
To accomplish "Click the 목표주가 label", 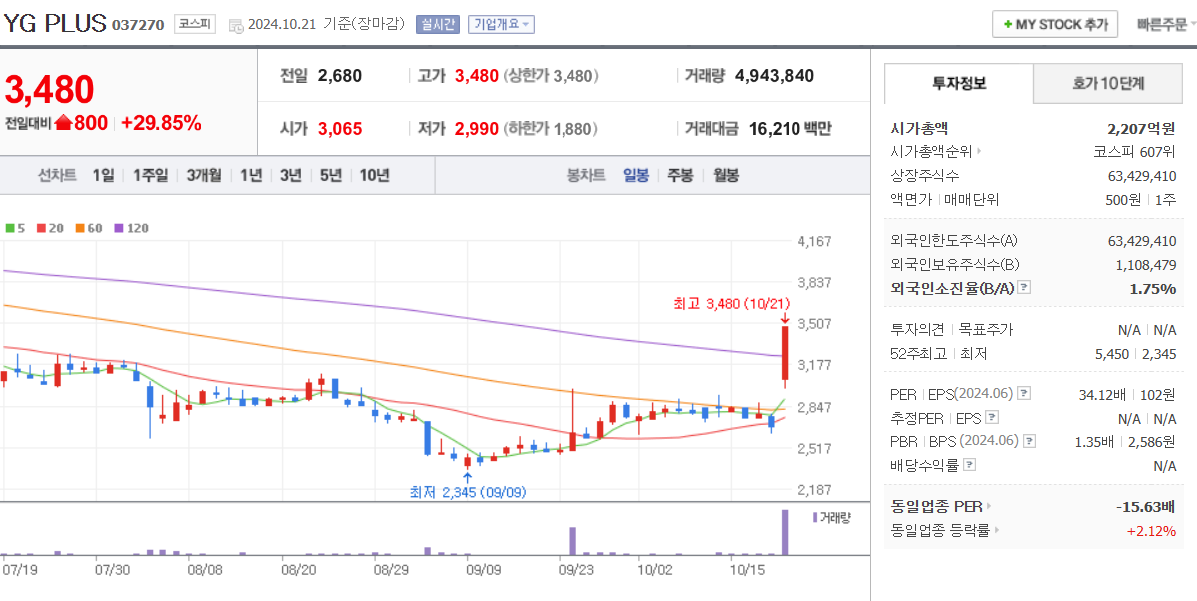I will (x=986, y=330).
